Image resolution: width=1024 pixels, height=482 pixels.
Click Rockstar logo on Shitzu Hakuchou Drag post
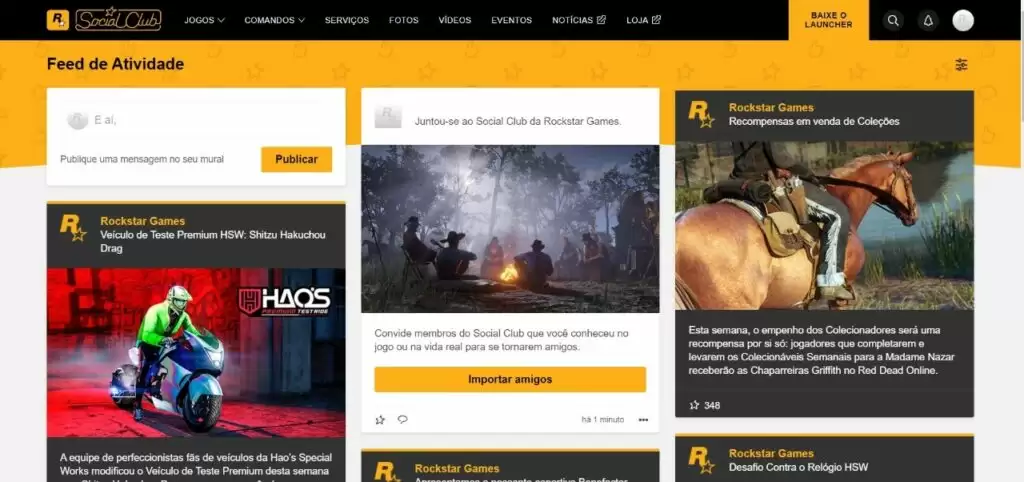pos(73,229)
